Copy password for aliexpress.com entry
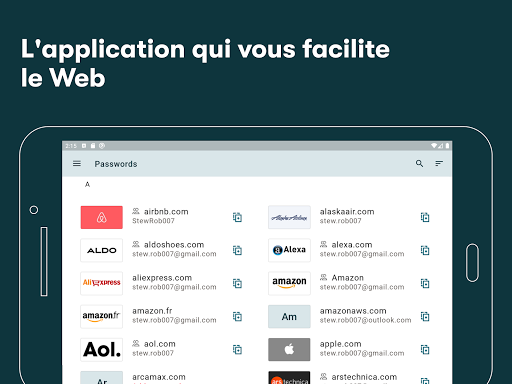 pyautogui.click(x=237, y=283)
